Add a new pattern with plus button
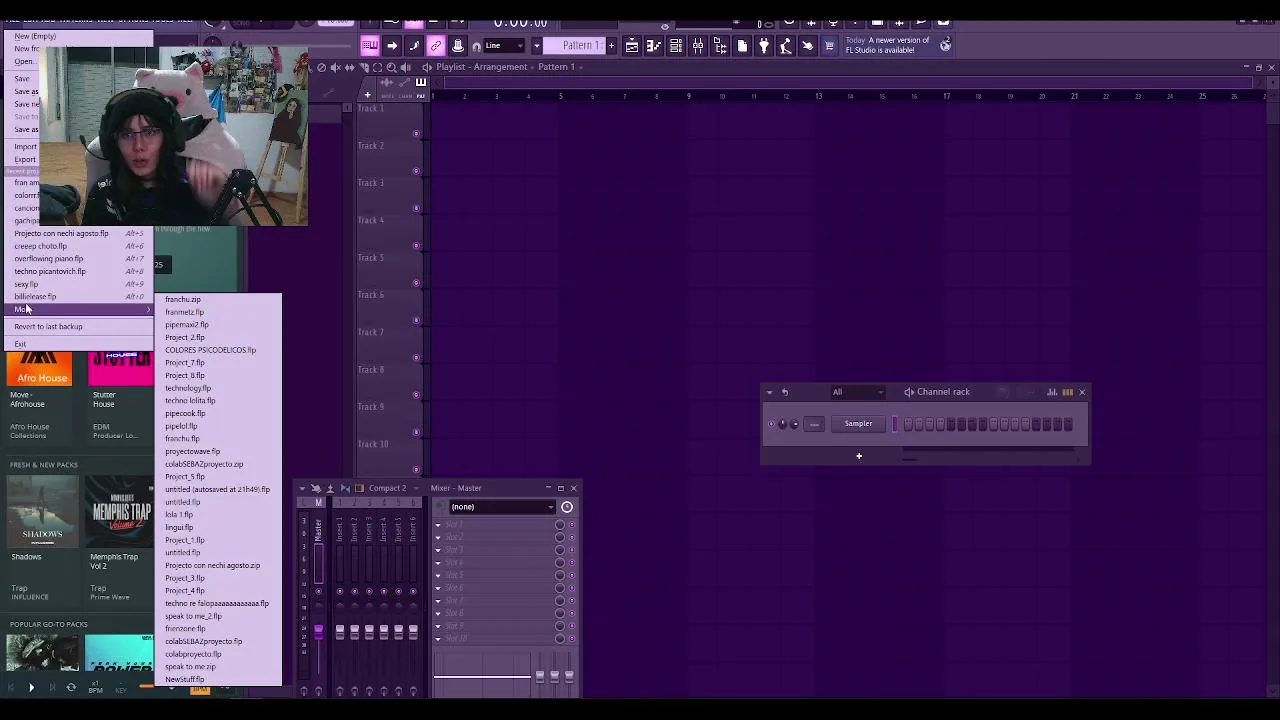The height and width of the screenshot is (720, 1280). (x=610, y=45)
